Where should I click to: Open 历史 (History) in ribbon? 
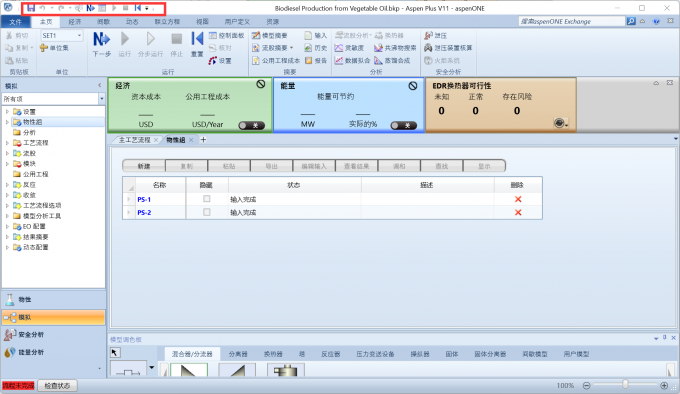click(316, 48)
